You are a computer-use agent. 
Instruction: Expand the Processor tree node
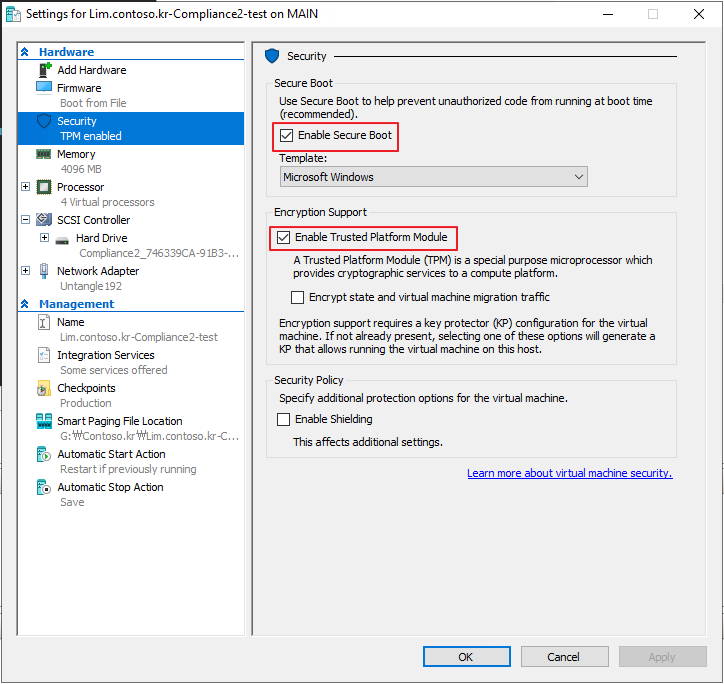(25, 187)
